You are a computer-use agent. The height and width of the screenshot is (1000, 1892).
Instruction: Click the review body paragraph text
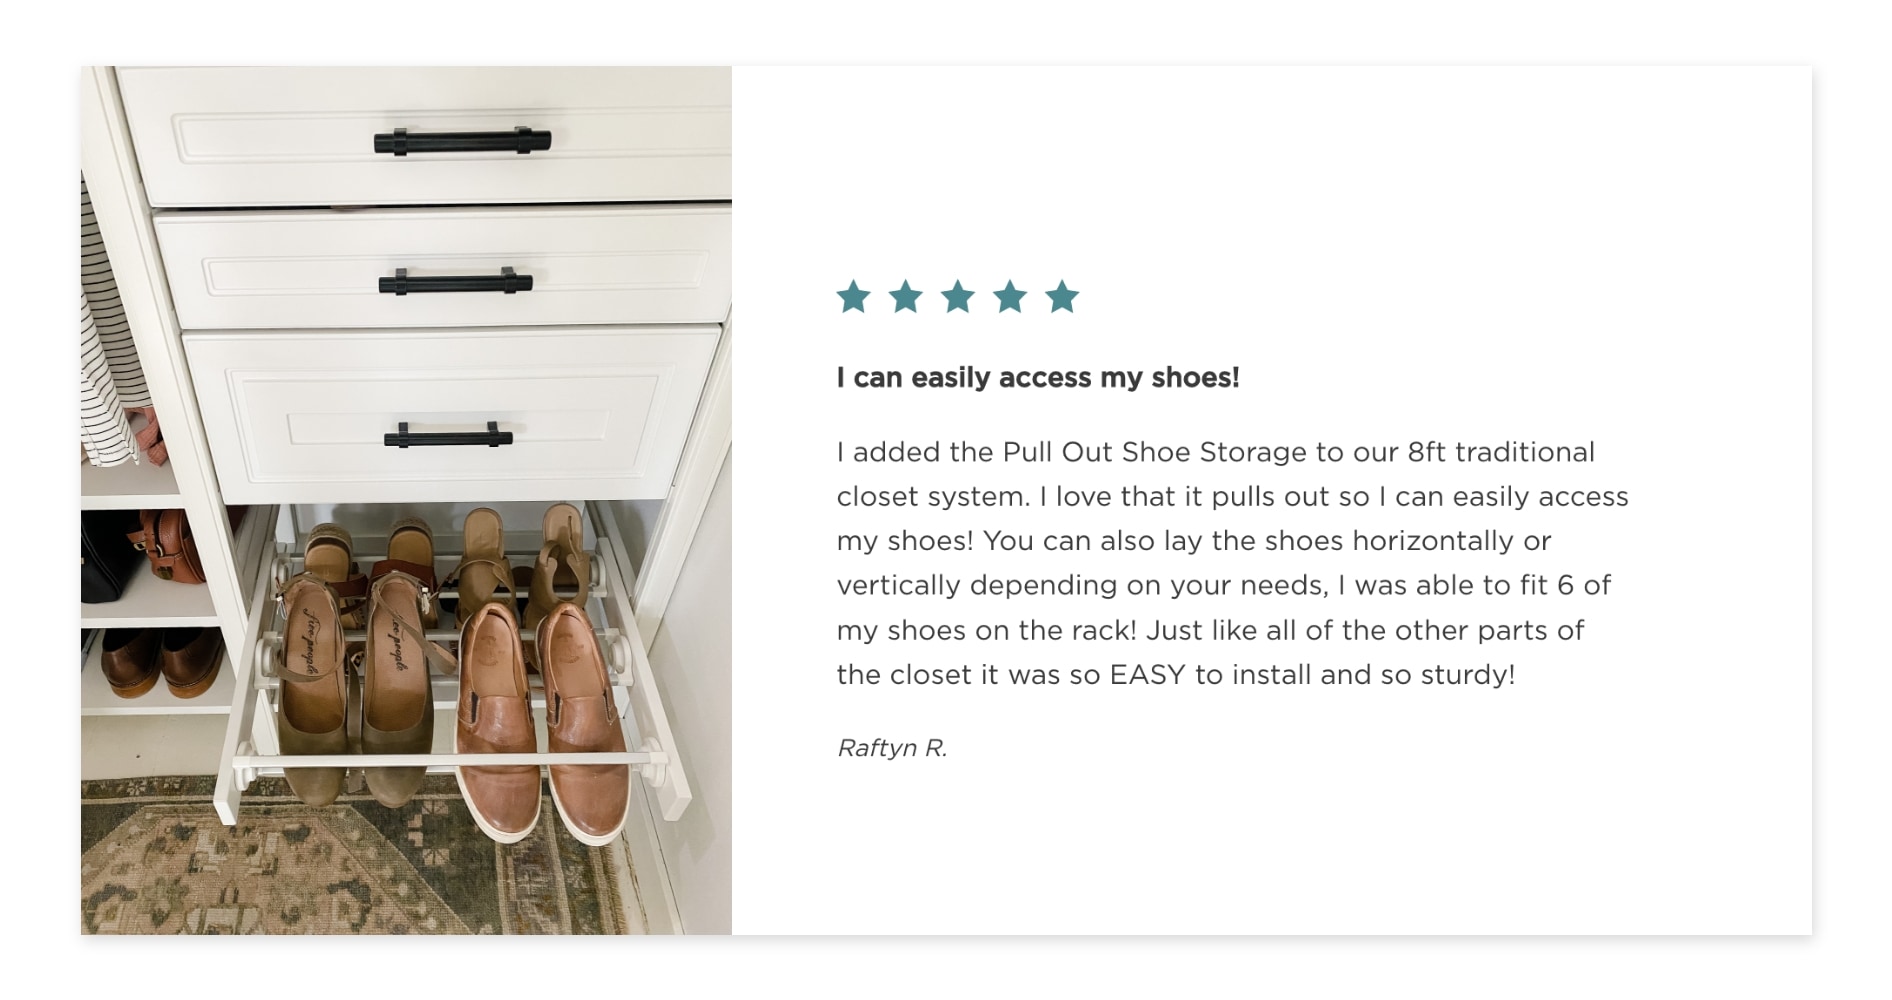[1232, 563]
